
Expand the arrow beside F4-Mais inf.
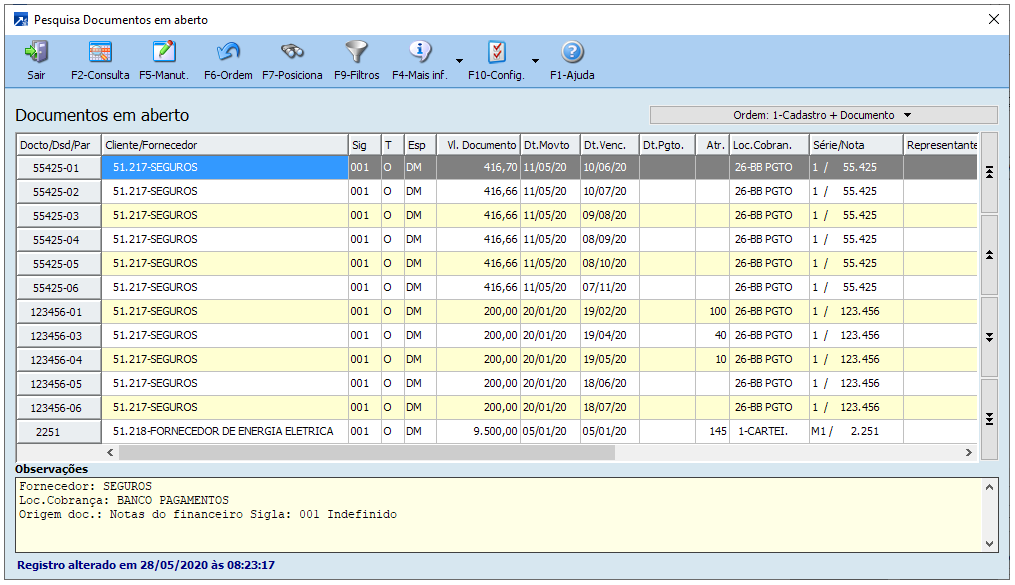[459, 61]
